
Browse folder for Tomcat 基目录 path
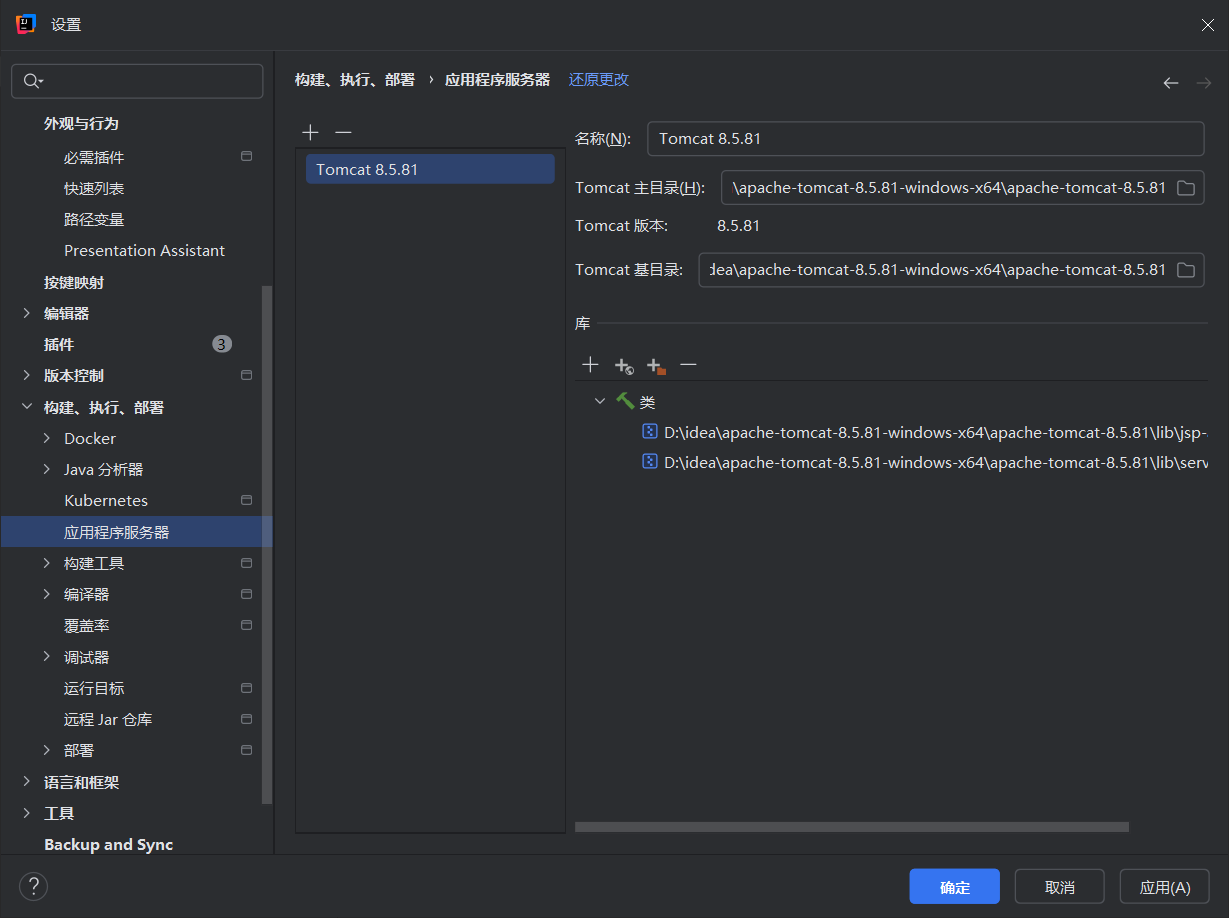click(x=1186, y=270)
